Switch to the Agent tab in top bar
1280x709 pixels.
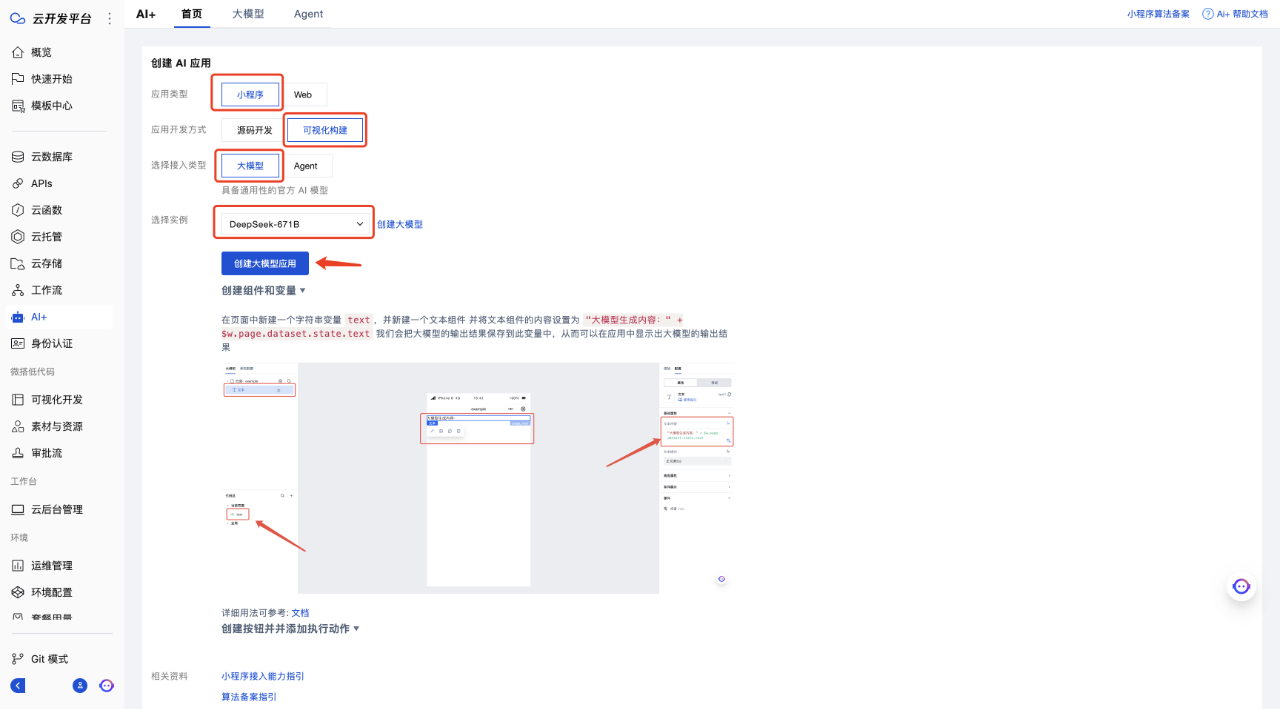308,14
